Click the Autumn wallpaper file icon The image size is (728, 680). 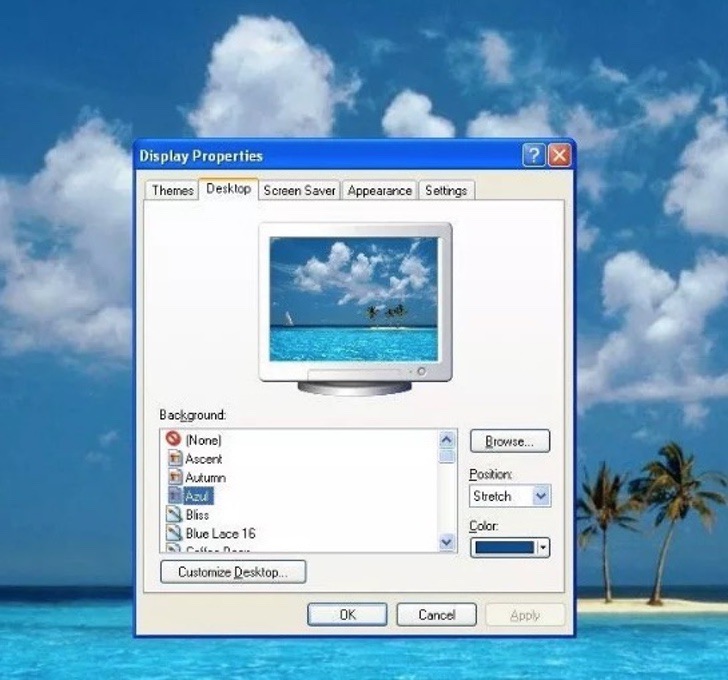pos(175,477)
